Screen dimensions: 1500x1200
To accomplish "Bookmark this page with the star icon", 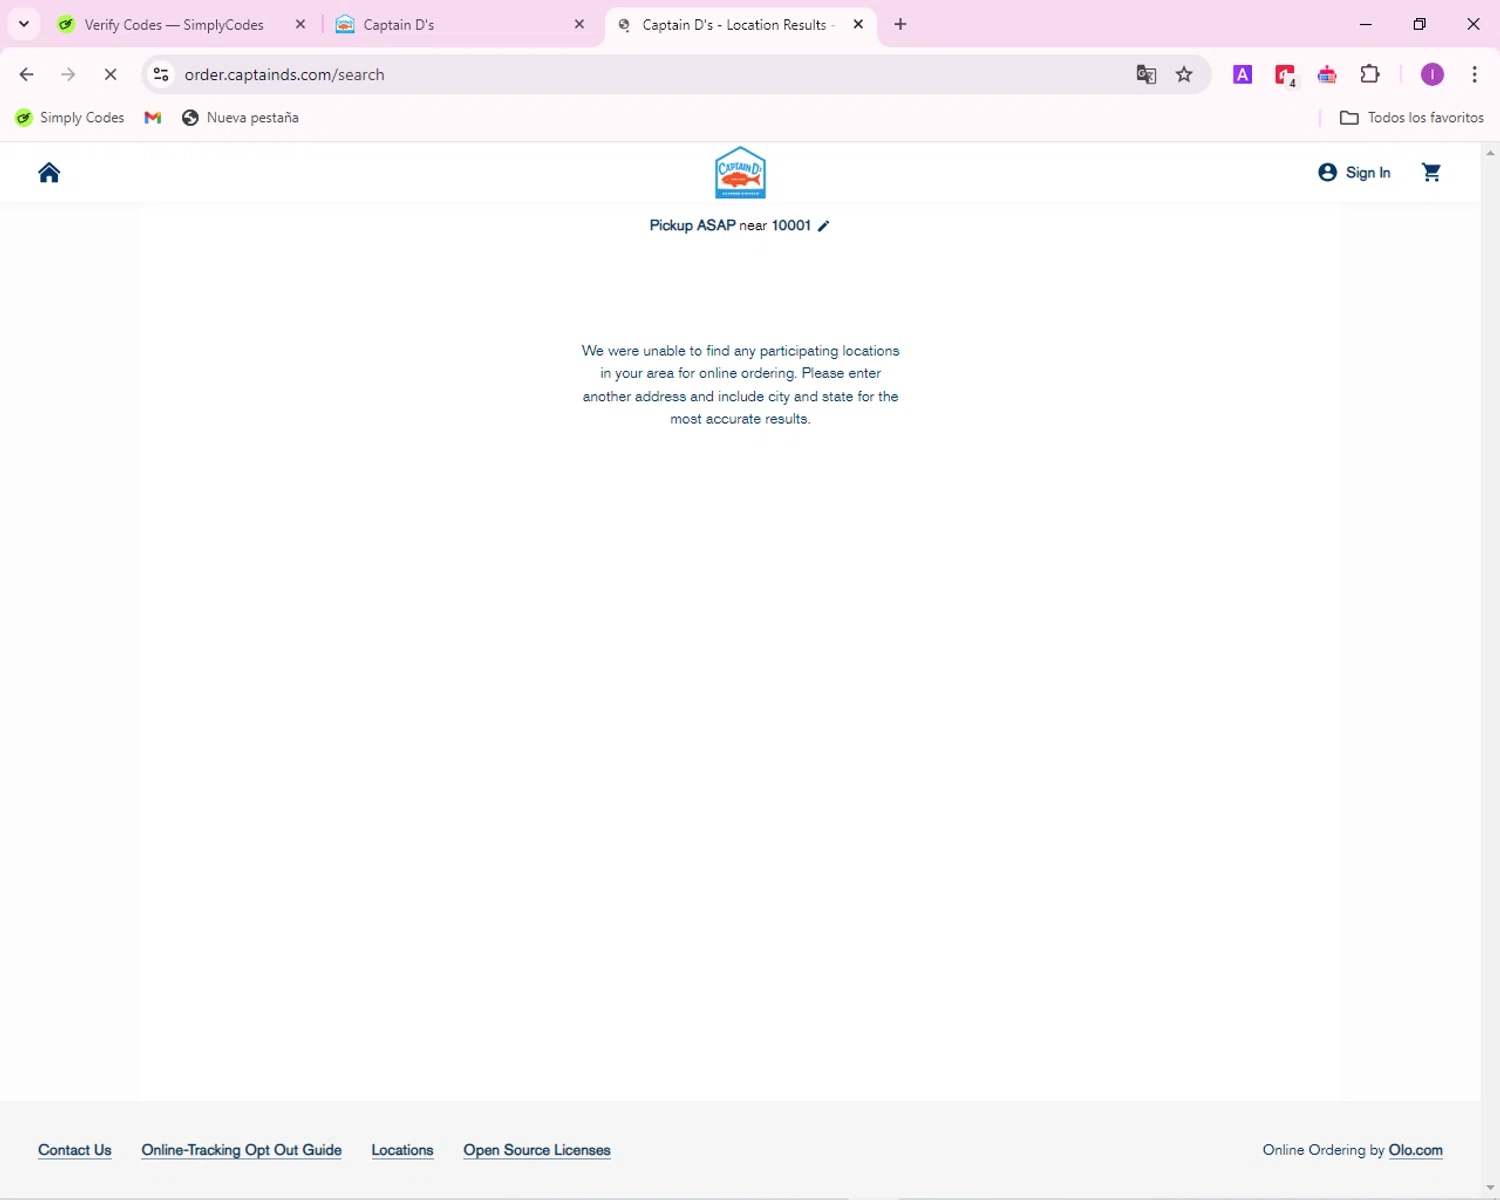I will (1184, 75).
